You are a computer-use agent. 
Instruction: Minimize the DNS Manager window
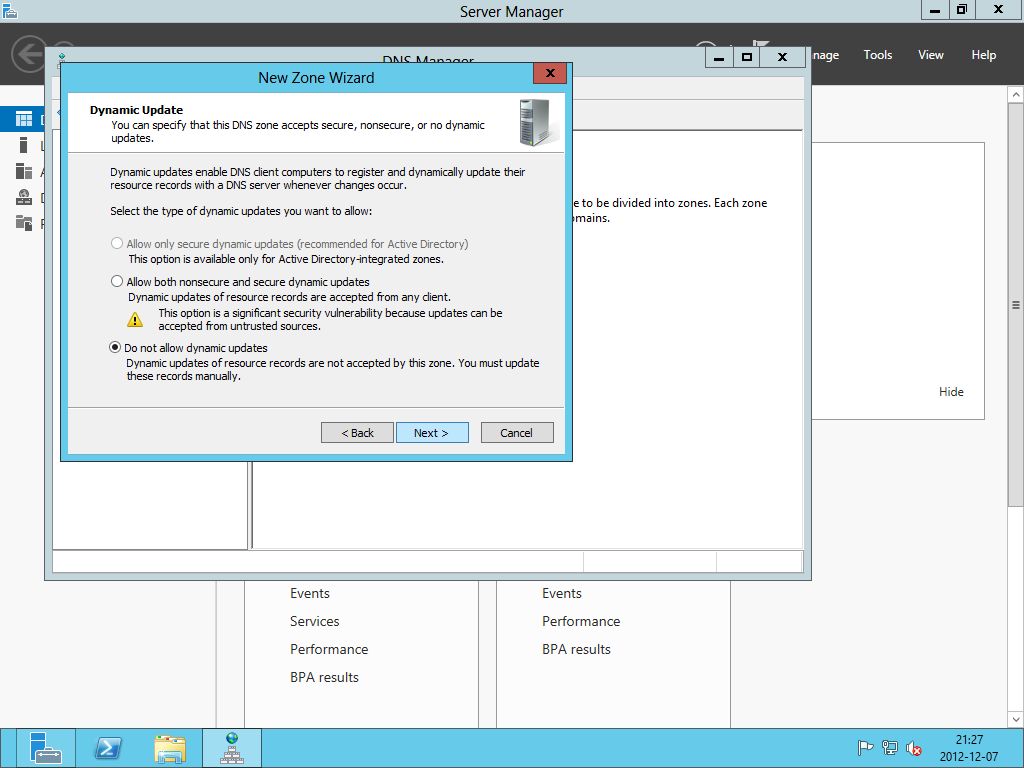click(719, 57)
